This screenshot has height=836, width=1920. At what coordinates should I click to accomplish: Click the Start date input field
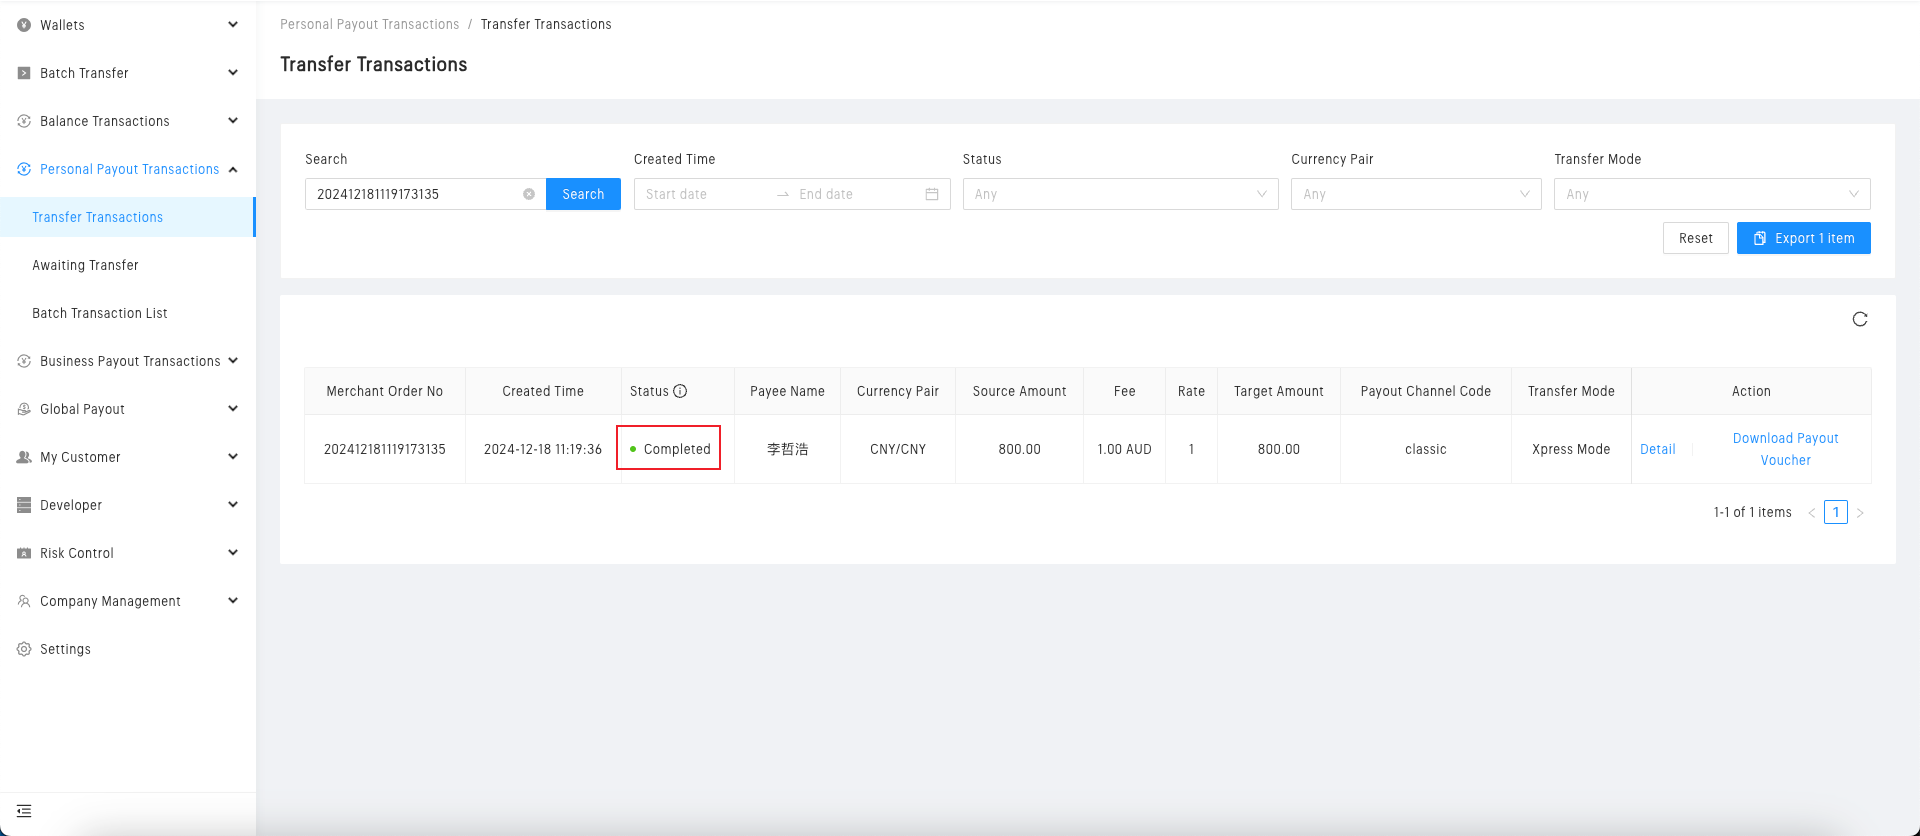(x=700, y=194)
